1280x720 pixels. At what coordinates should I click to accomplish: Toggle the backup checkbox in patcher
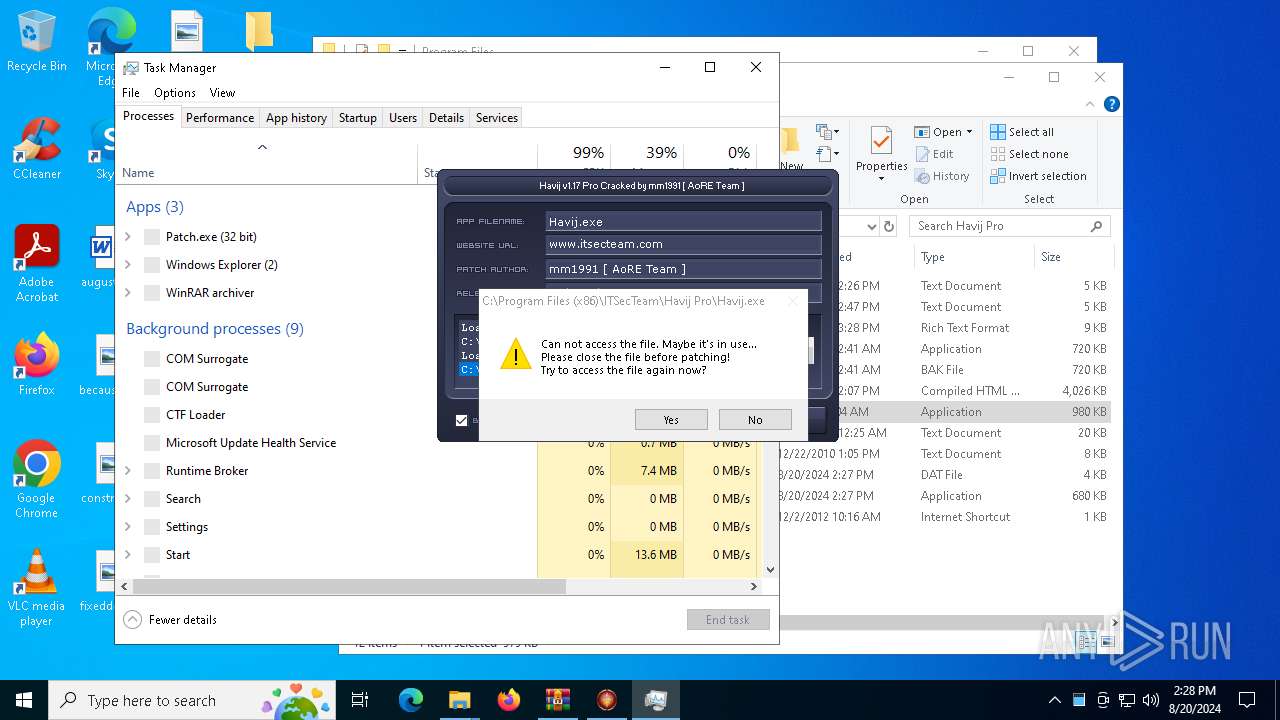tap(461, 420)
